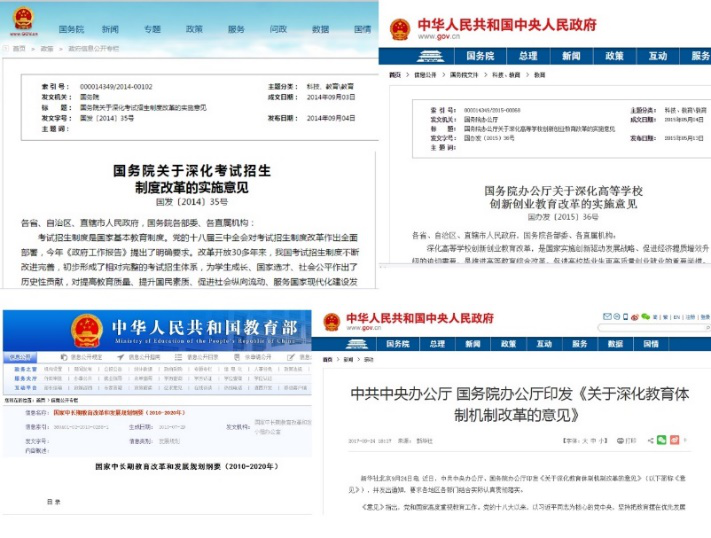Expand more share options arrow on the 2017 article
711x538 pixels.
click(x=685, y=440)
